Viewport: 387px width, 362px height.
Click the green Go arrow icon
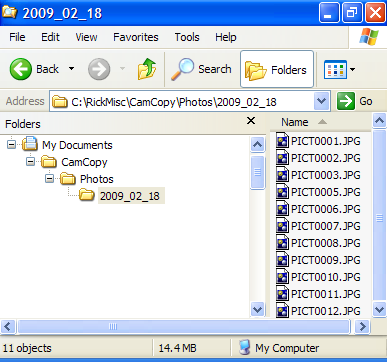click(346, 101)
